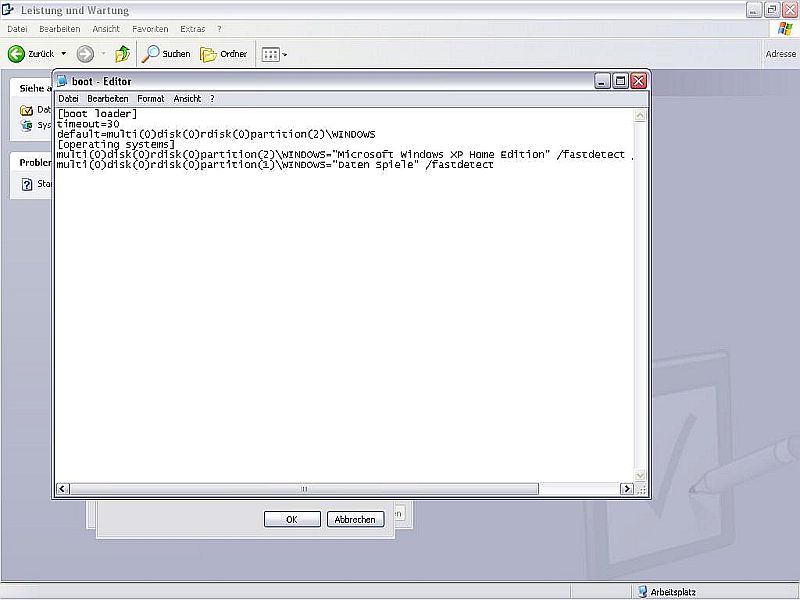The image size is (800, 600).
Task: Open Datei menu in Leistung und Wartung
Action: 17,29
